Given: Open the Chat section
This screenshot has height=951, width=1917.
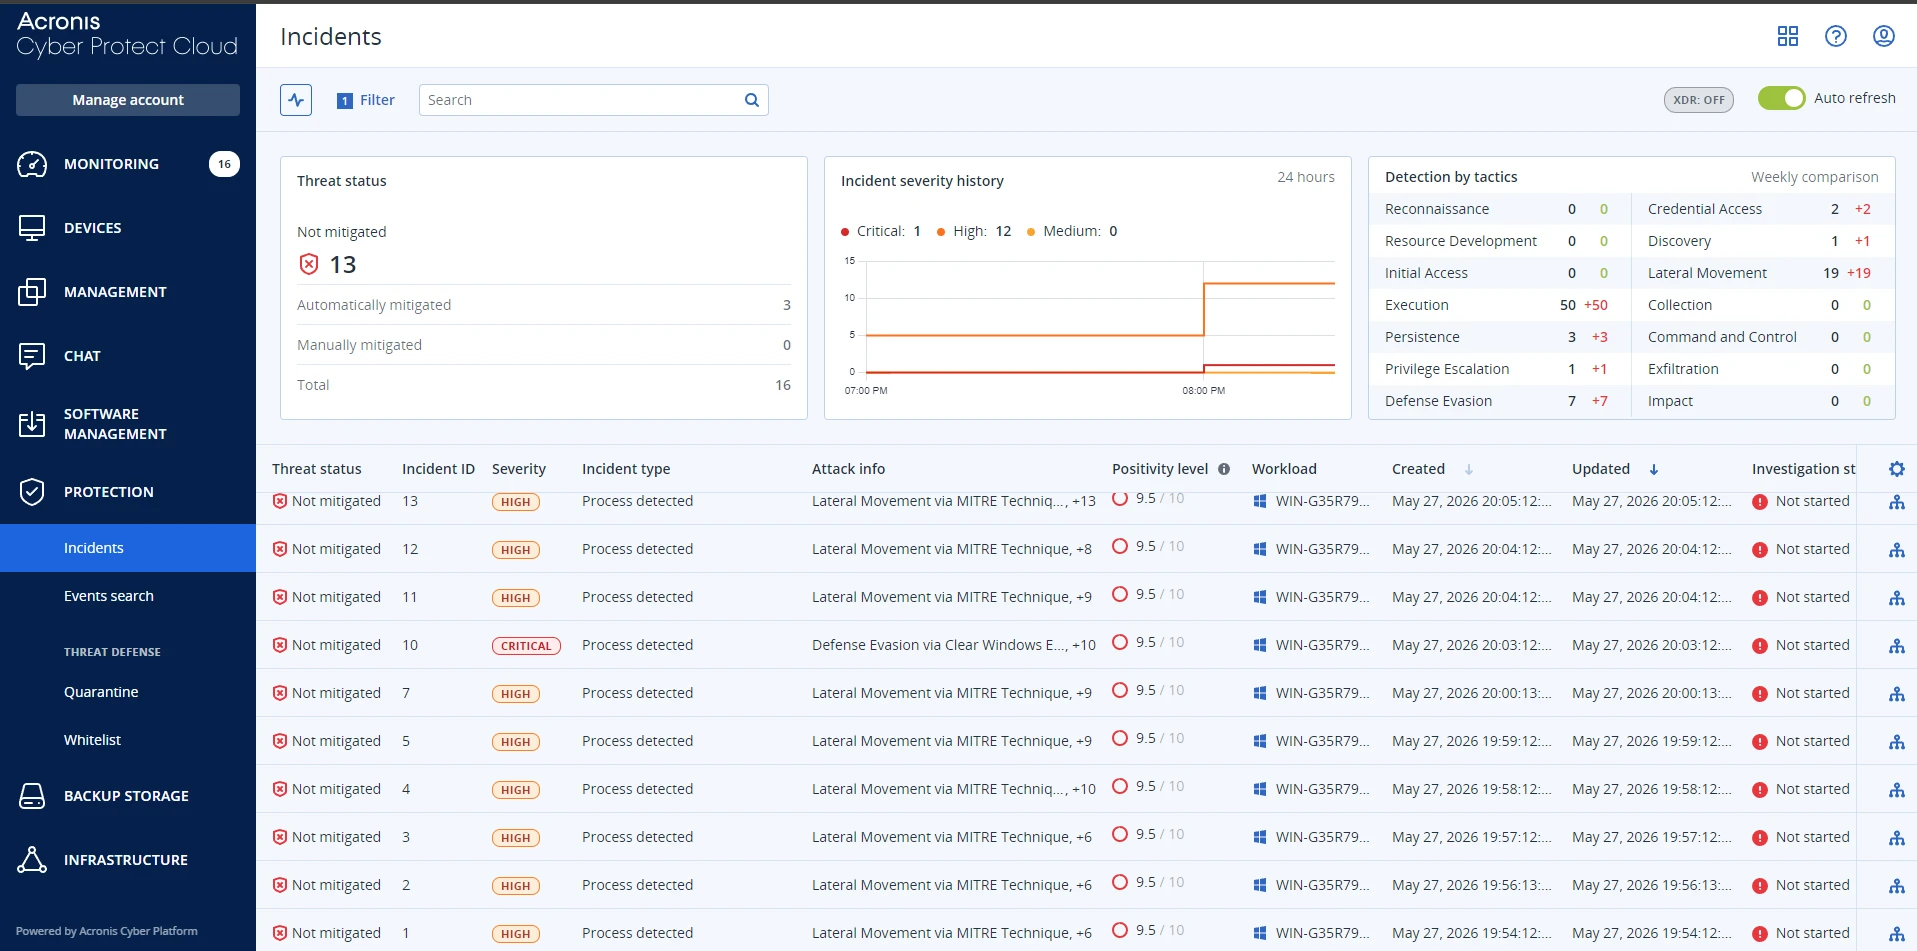Looking at the screenshot, I should point(128,356).
